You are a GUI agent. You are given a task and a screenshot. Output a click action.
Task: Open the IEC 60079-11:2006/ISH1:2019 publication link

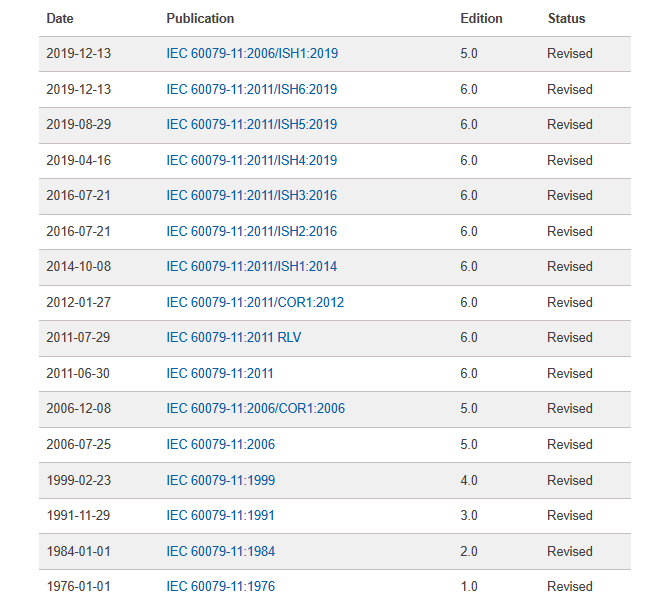[251, 54]
